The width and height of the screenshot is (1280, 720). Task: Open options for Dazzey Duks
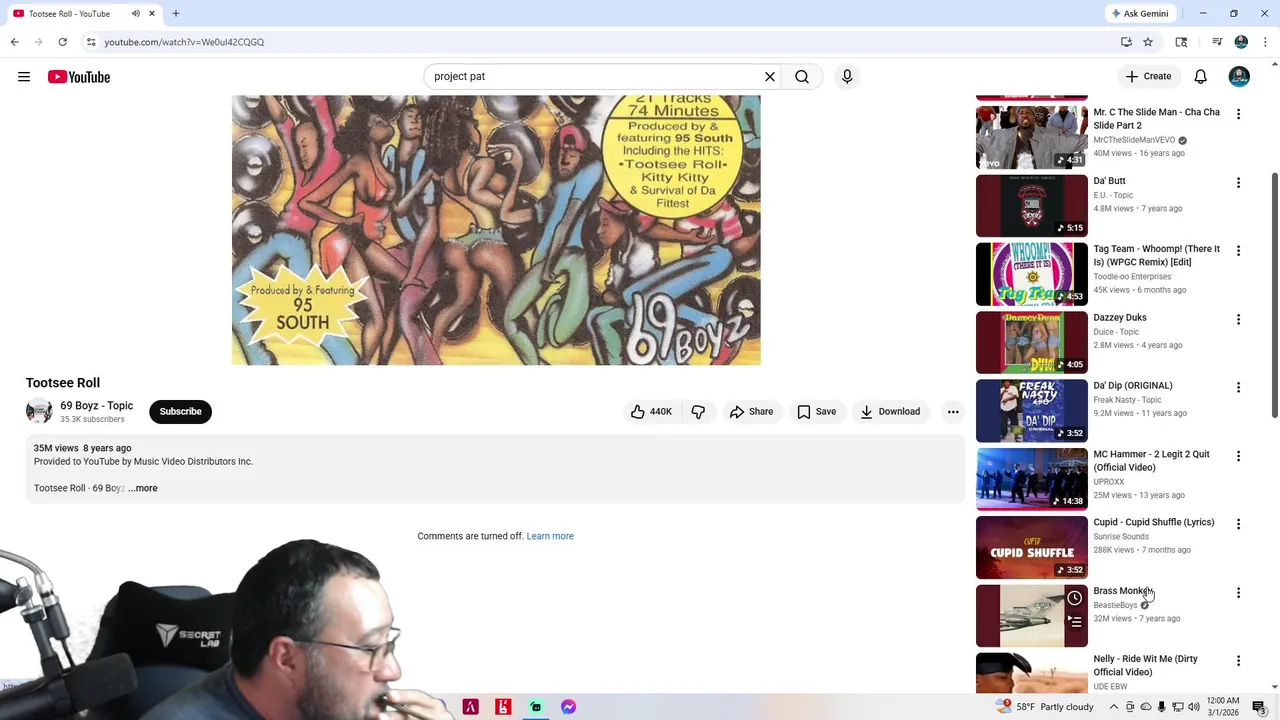1238,320
